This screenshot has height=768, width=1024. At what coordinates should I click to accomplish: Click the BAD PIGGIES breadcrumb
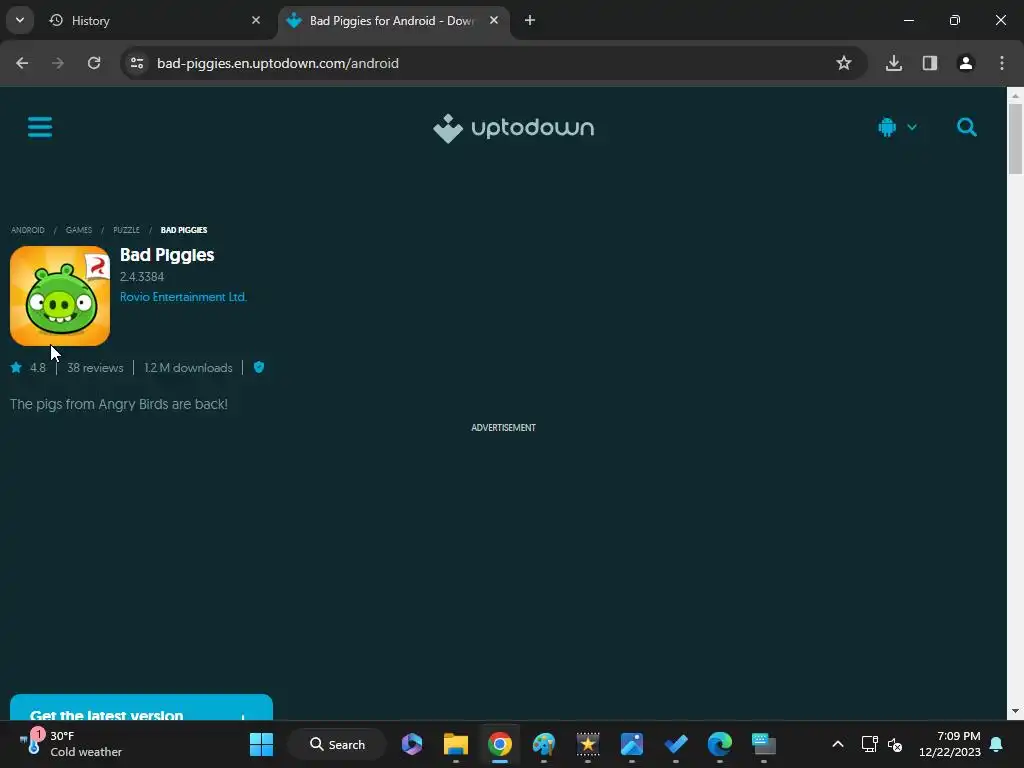pyautogui.click(x=184, y=230)
